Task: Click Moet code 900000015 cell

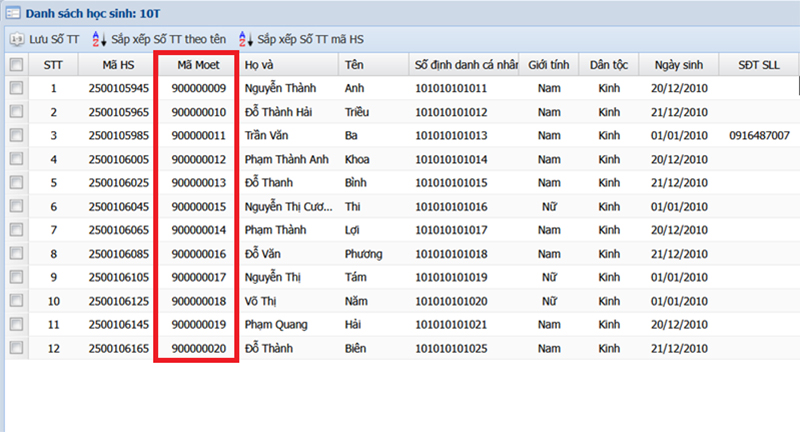Action: coord(198,207)
